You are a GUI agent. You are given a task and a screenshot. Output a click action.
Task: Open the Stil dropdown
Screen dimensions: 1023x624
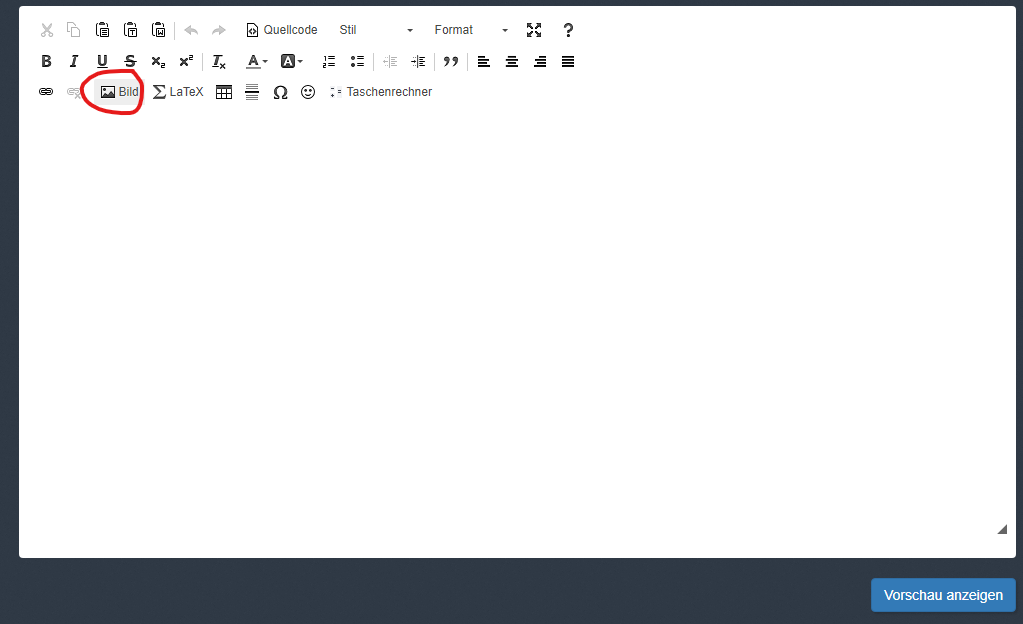pyautogui.click(x=376, y=30)
